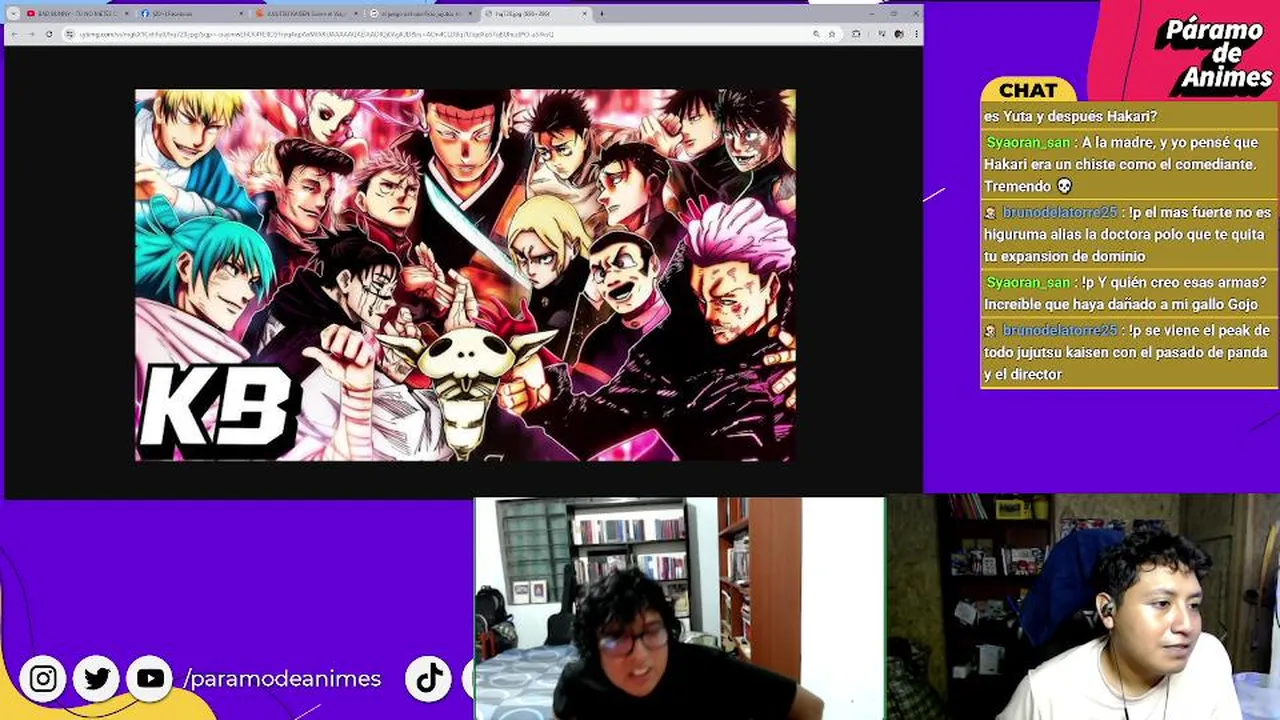This screenshot has width=1280, height=720.
Task: Switch to the Facebook tab
Action: [x=192, y=14]
